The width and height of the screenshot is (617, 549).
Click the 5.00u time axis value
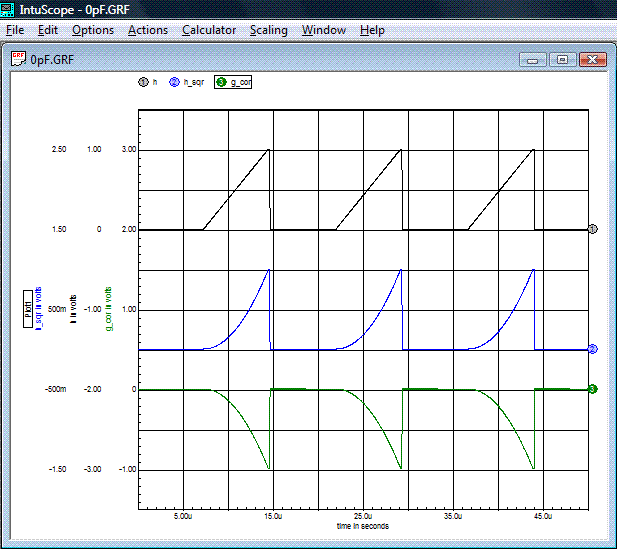(183, 516)
